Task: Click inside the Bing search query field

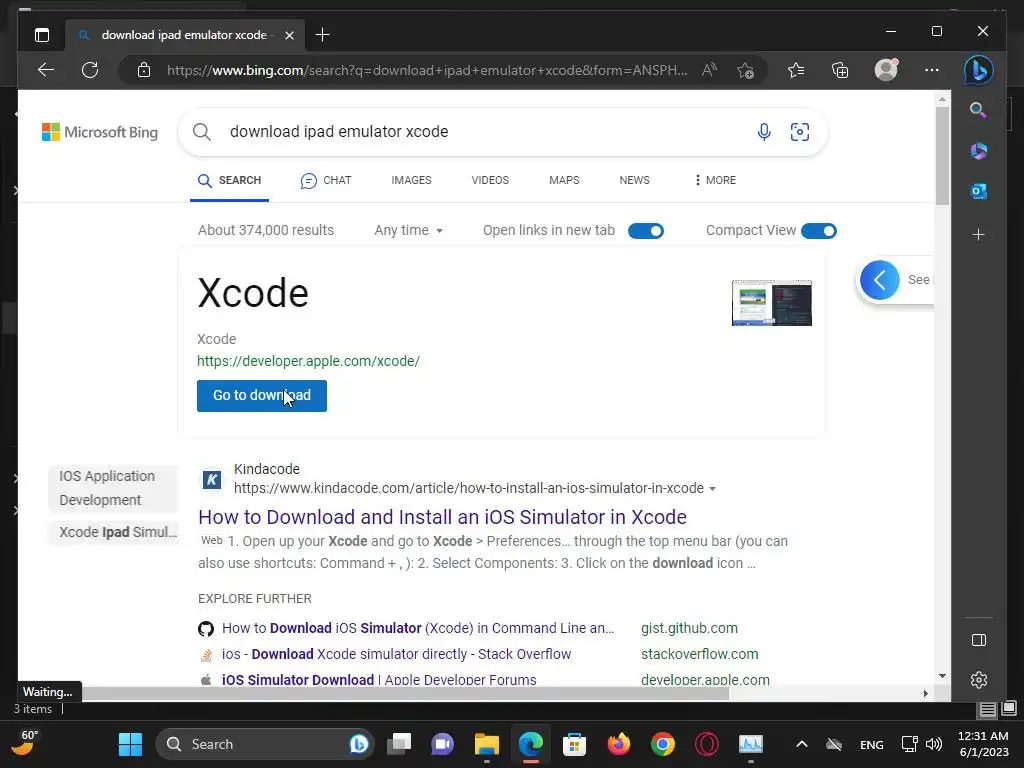Action: click(x=483, y=132)
